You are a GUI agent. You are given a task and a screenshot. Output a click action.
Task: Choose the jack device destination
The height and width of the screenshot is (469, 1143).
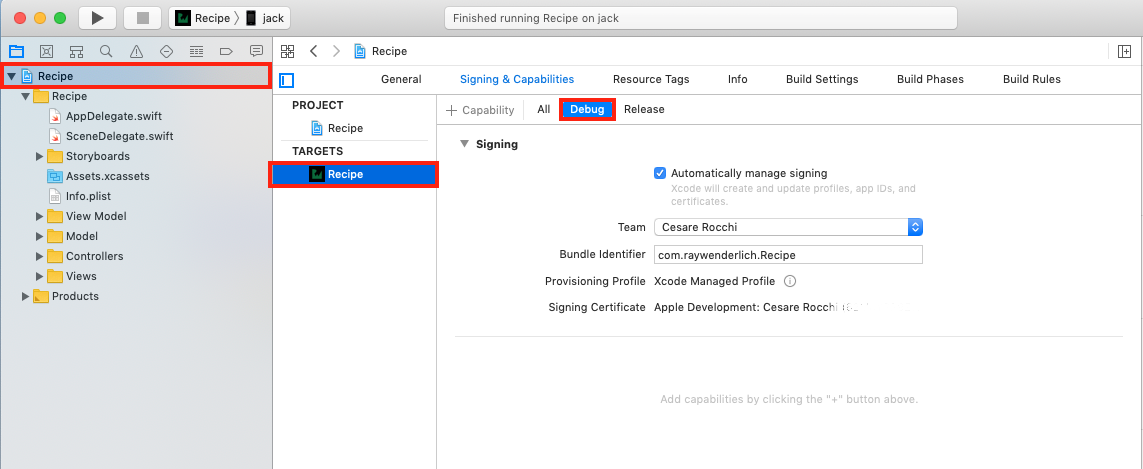click(264, 18)
